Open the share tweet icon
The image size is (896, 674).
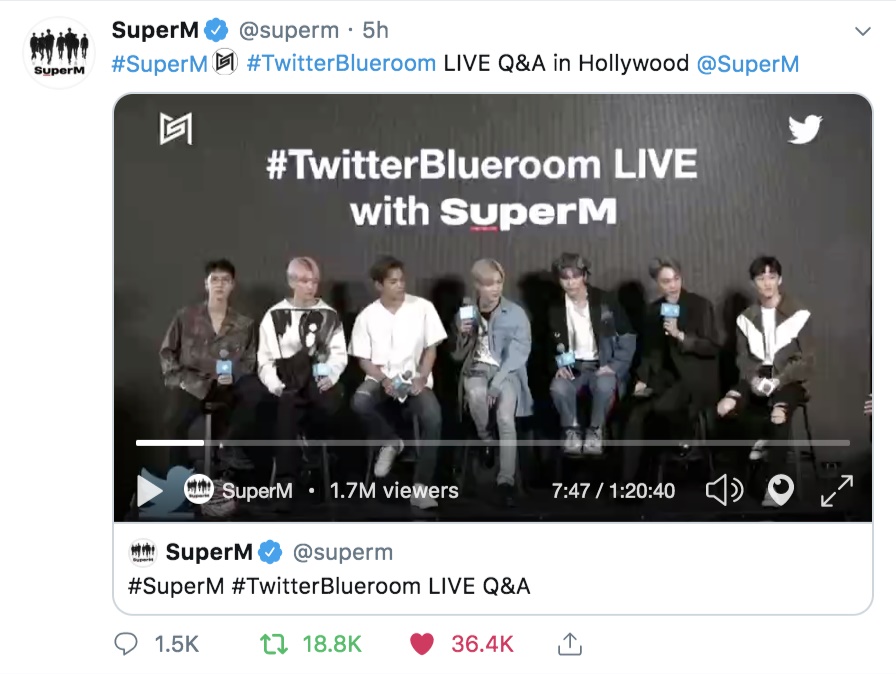coord(569,644)
